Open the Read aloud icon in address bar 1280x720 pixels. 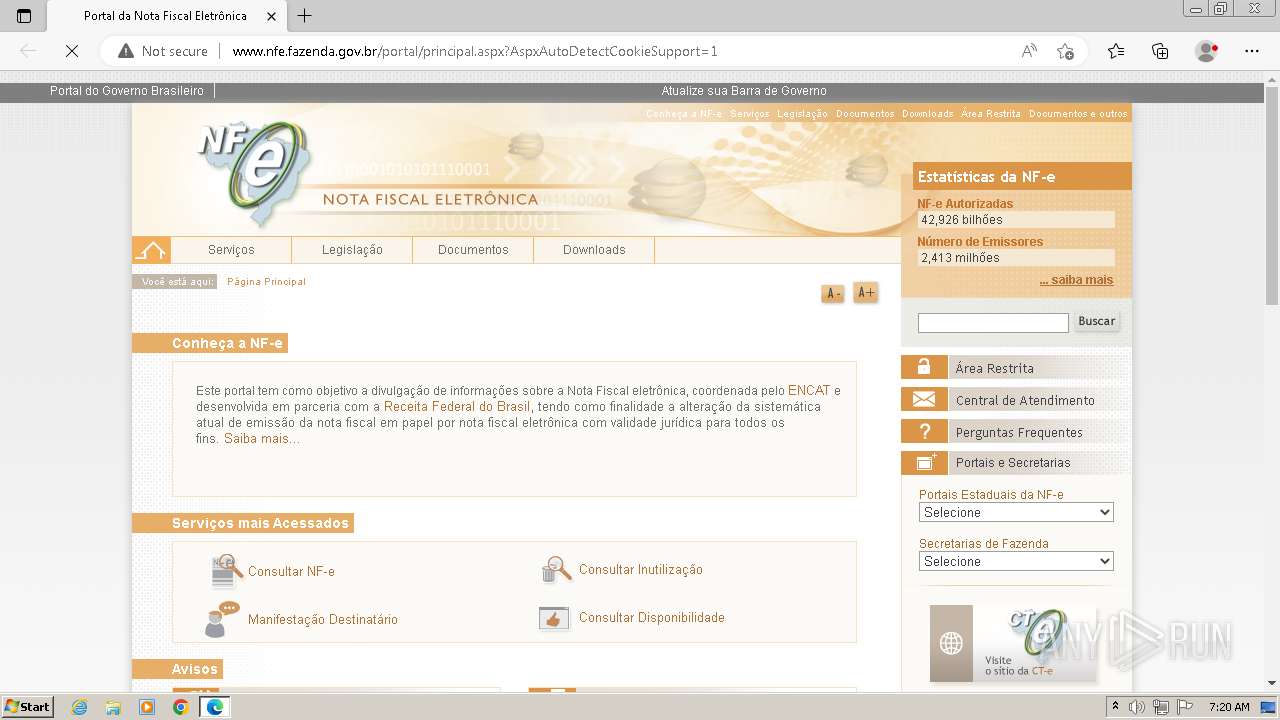(1029, 51)
